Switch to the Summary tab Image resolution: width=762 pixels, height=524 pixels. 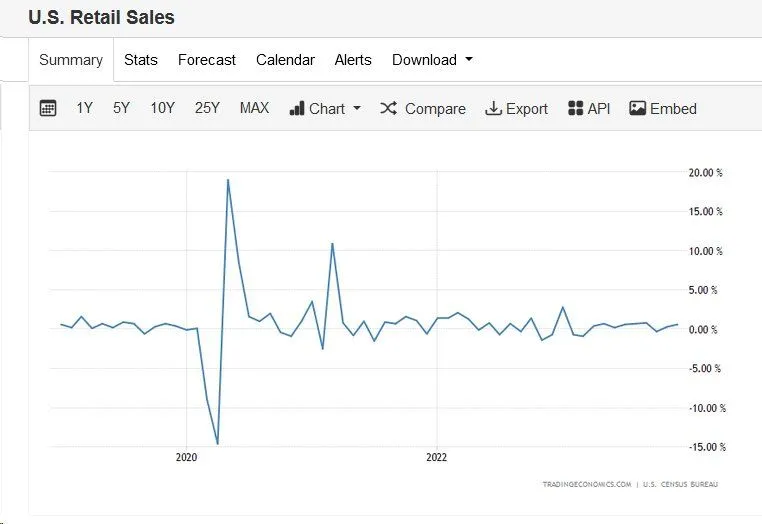71,60
